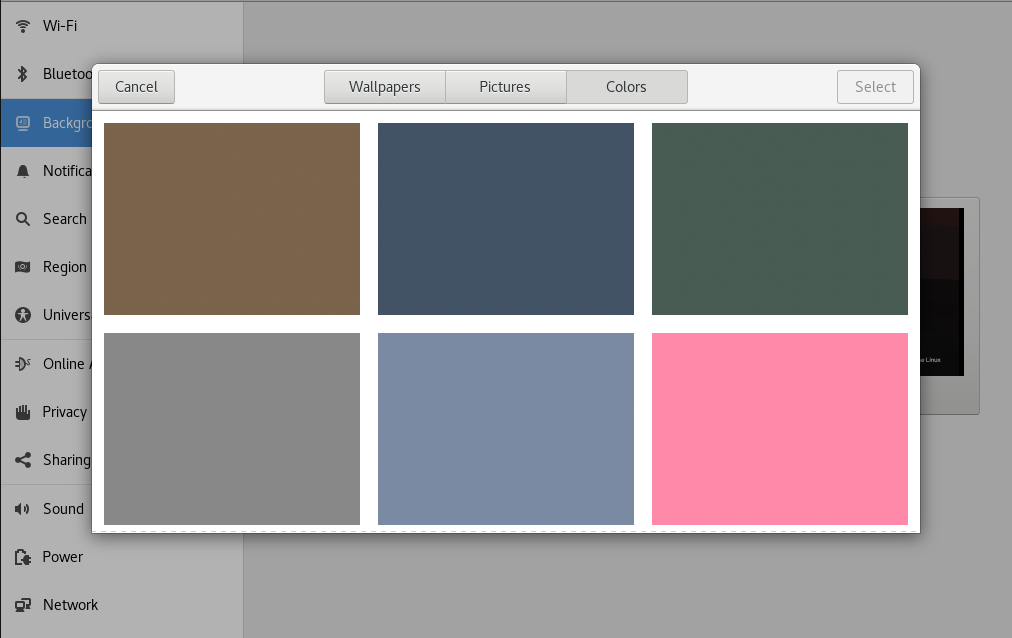Click the Power battery icon
The image size is (1012, 638).
pos(23,557)
